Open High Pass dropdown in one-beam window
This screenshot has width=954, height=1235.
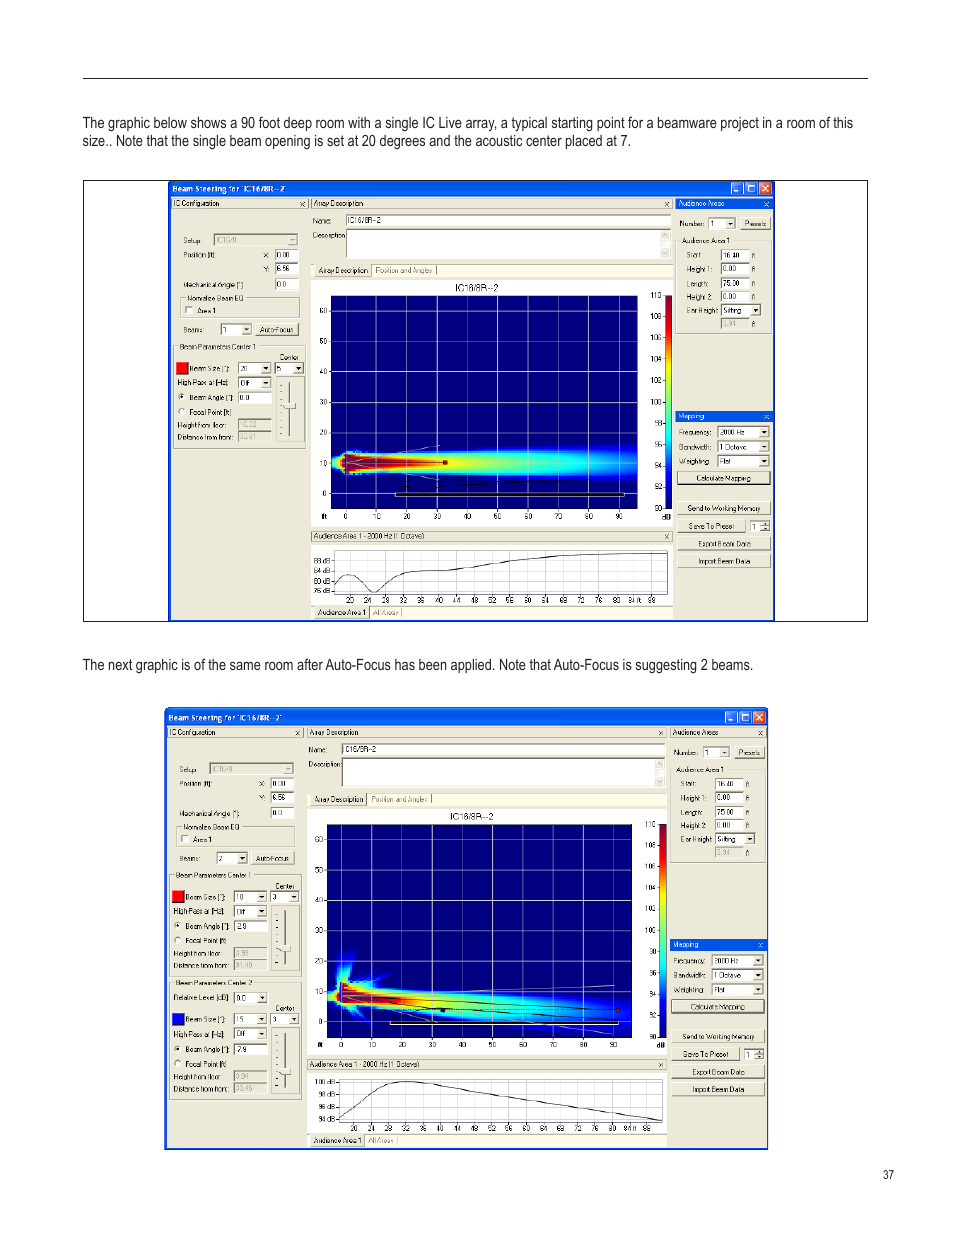(x=266, y=383)
